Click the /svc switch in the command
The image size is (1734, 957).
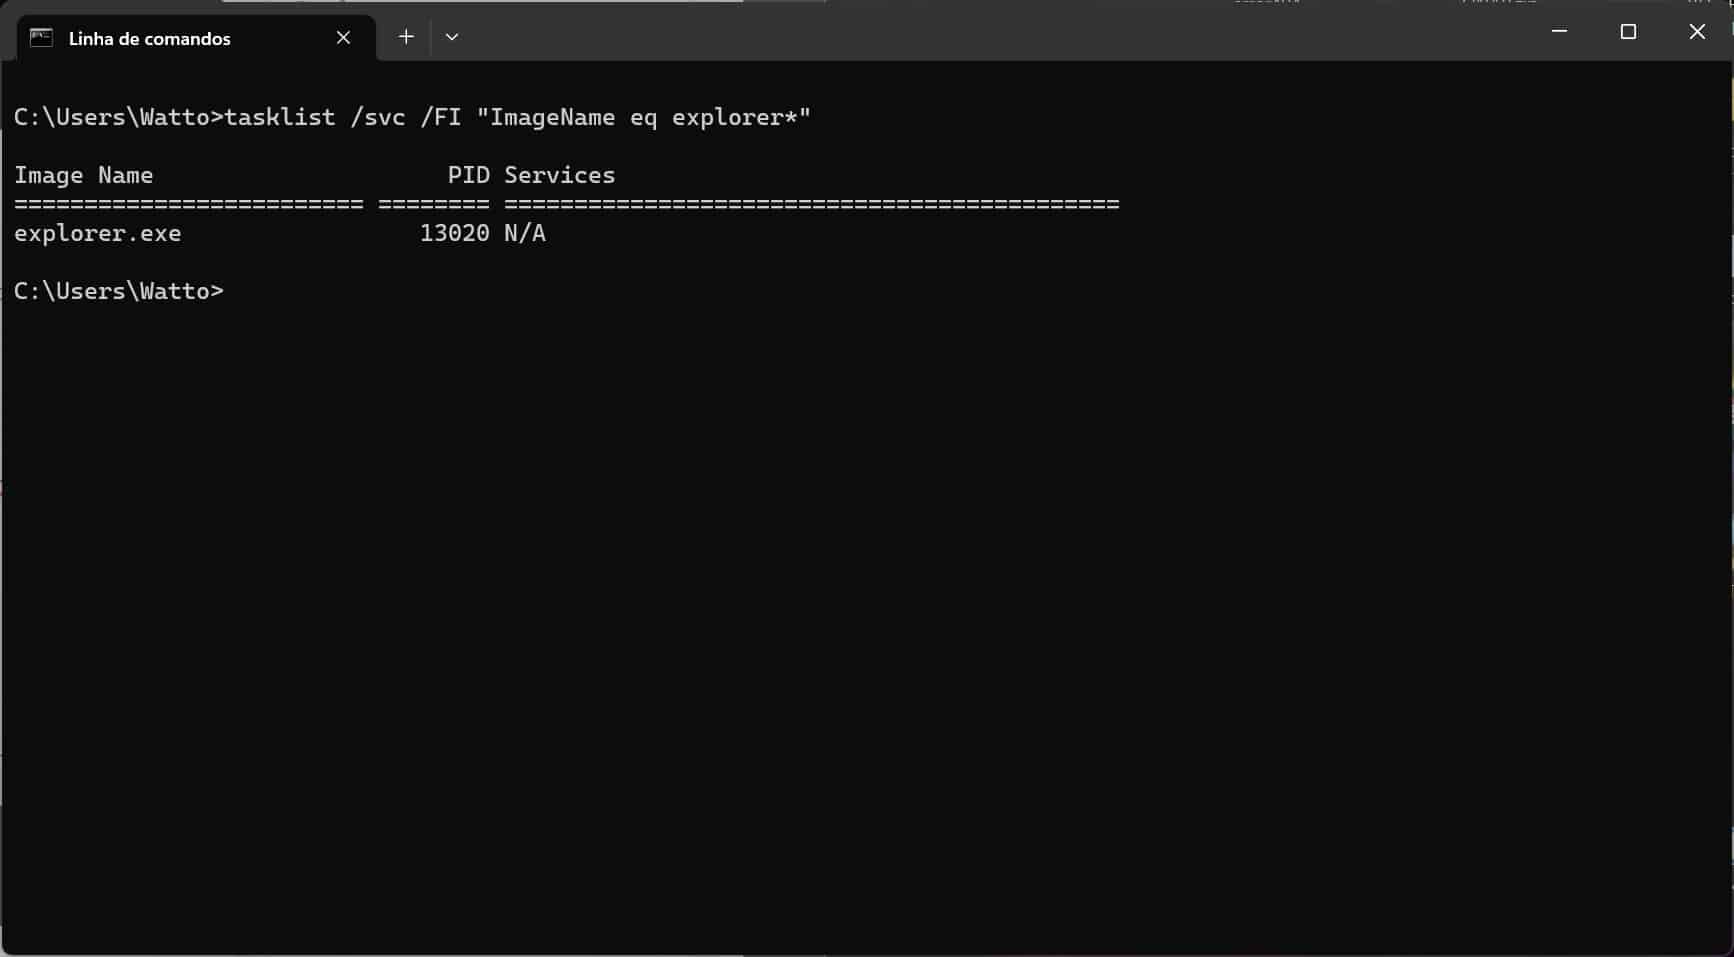[378, 117]
